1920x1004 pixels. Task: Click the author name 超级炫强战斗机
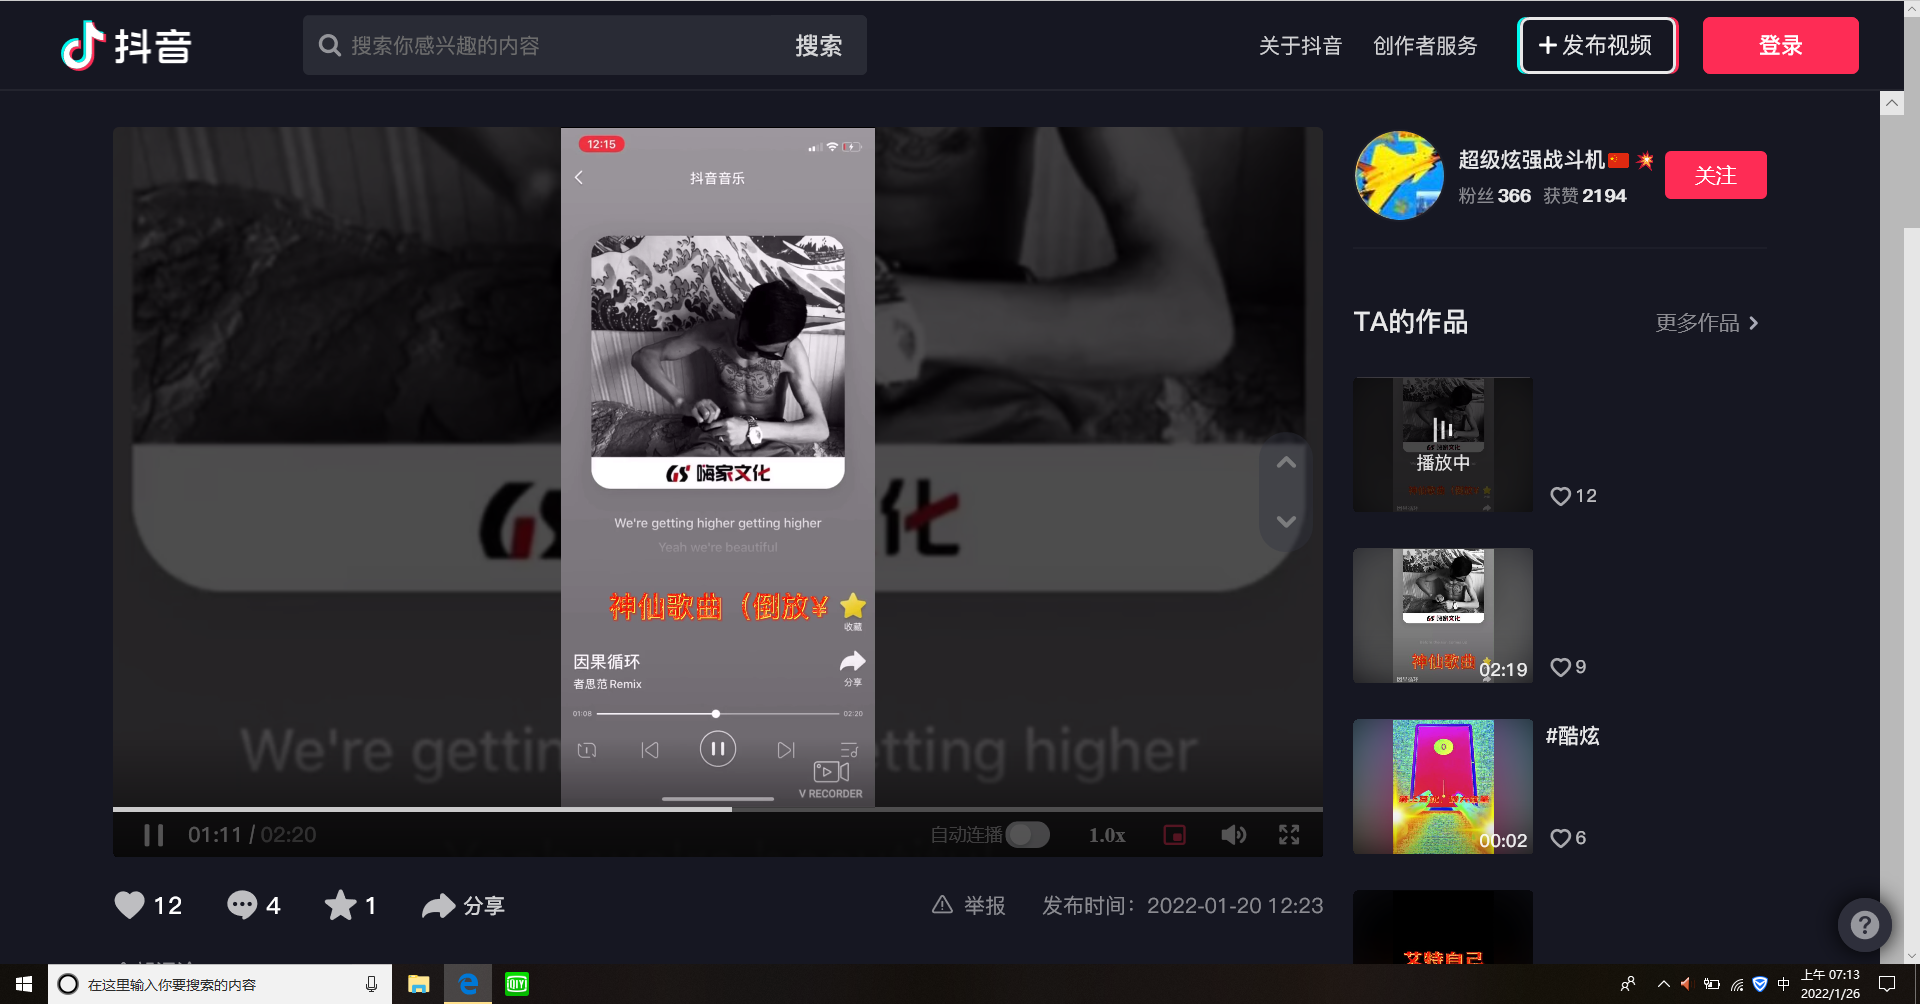point(1531,160)
